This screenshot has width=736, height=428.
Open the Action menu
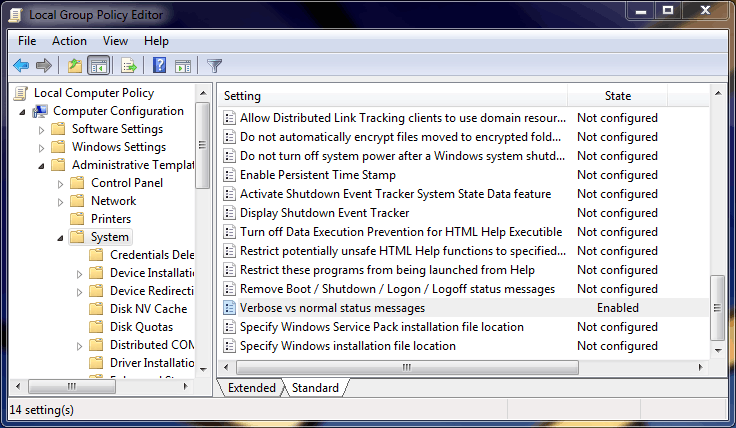(69, 41)
